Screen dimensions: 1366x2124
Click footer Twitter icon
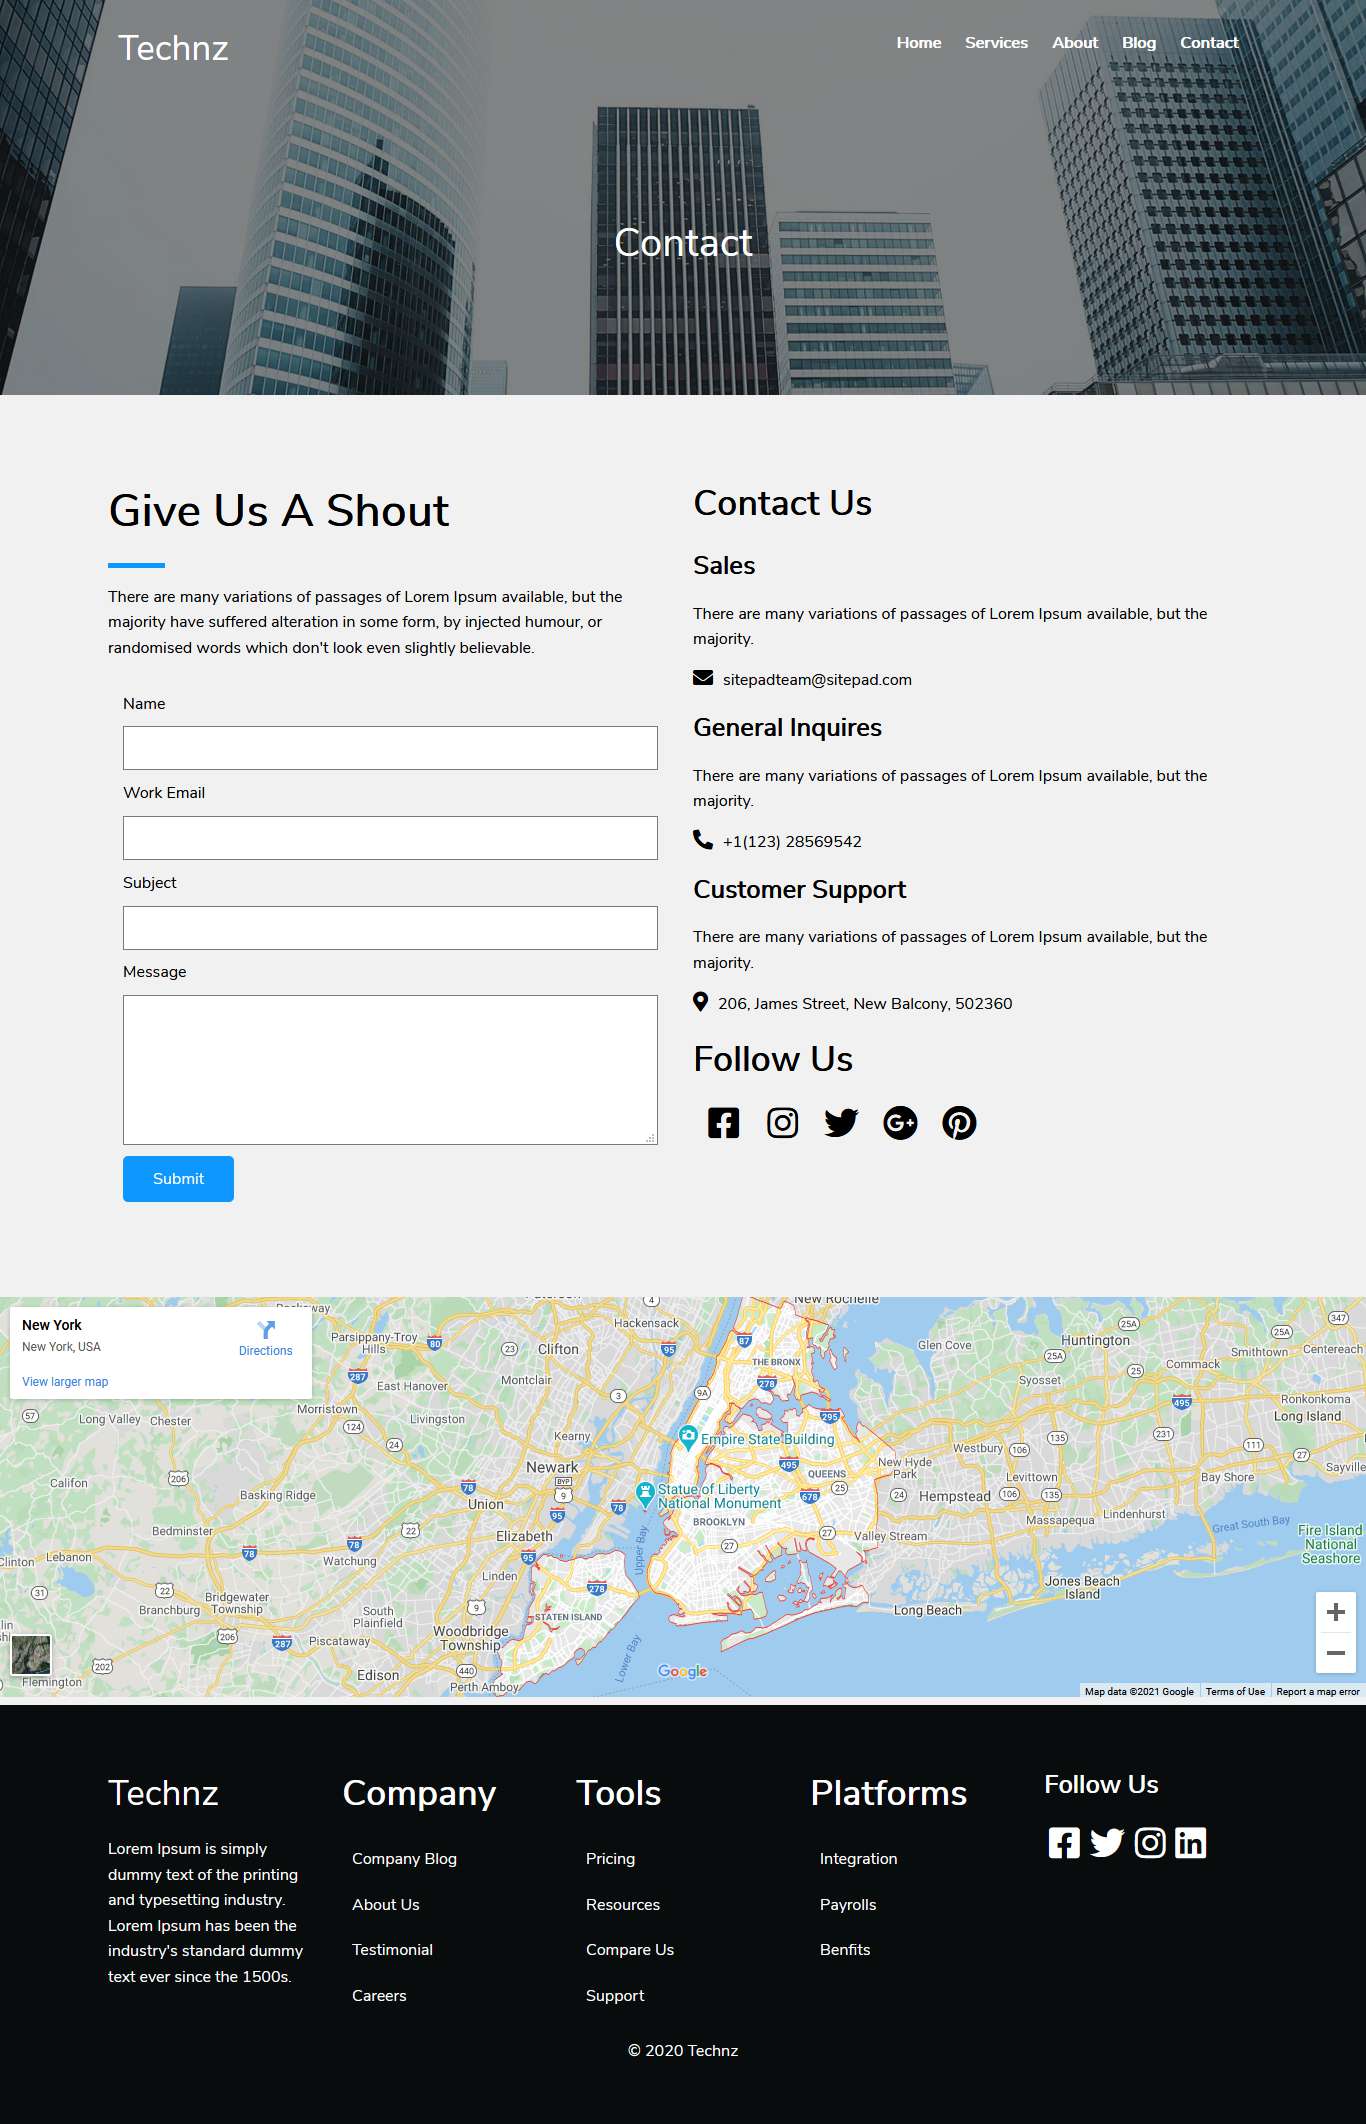[x=1107, y=1843]
